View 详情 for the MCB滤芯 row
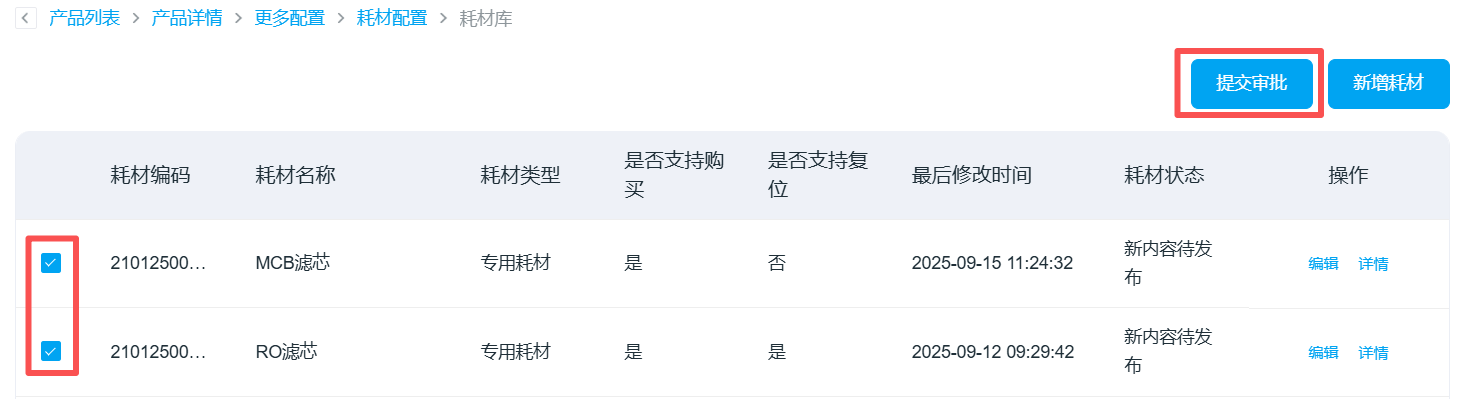 coord(1373,264)
